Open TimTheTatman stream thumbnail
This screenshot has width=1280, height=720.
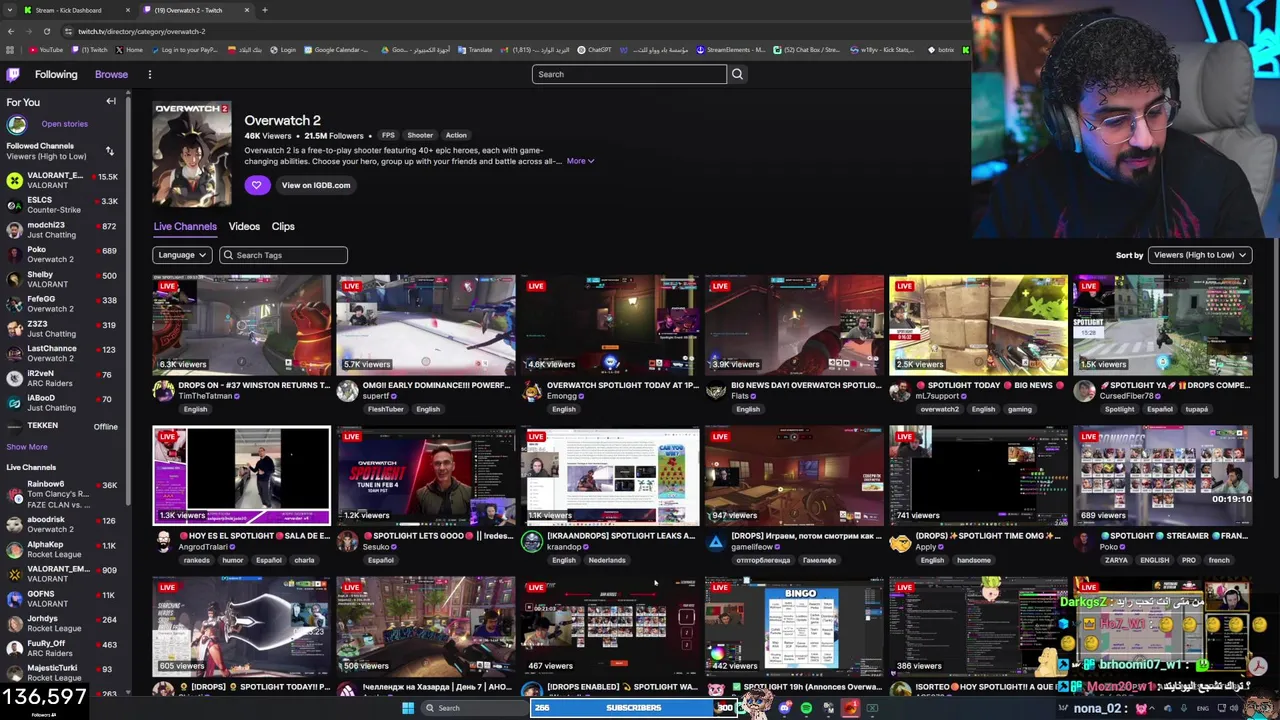tap(241, 325)
